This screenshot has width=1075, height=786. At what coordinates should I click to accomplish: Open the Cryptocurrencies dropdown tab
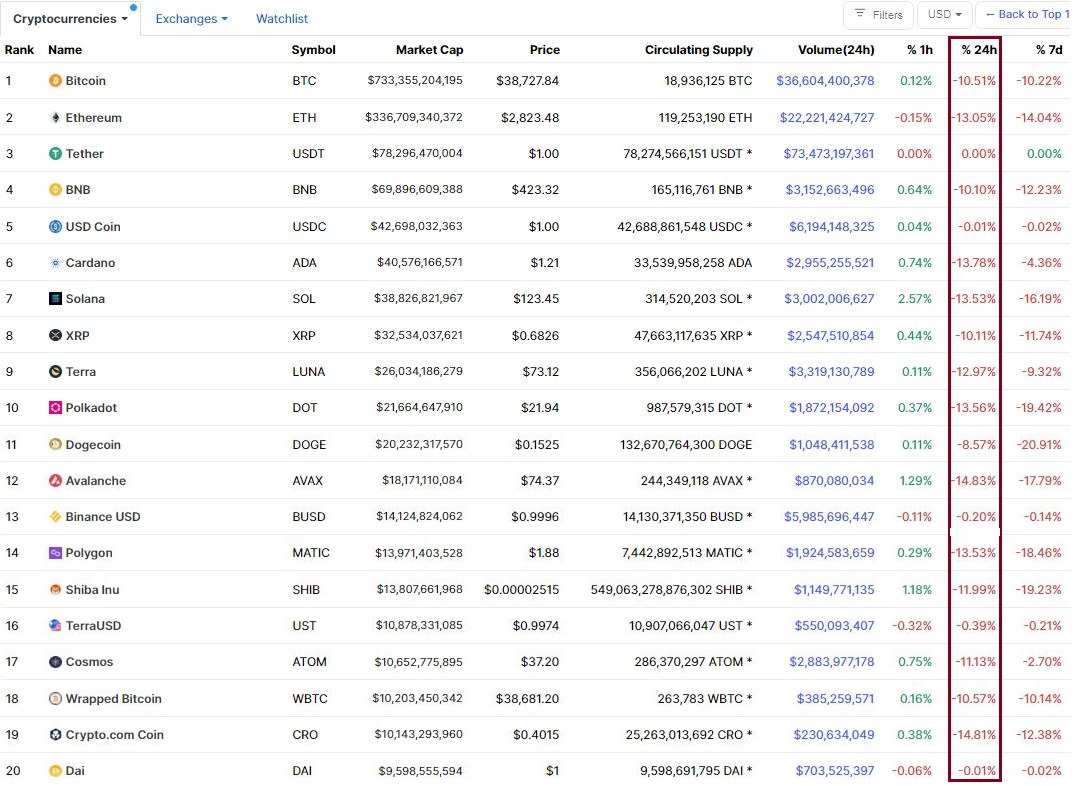(70, 19)
